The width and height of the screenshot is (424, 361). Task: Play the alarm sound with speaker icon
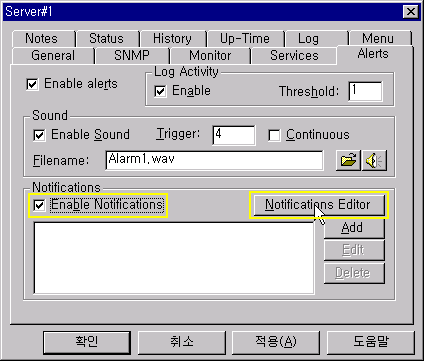(x=374, y=161)
